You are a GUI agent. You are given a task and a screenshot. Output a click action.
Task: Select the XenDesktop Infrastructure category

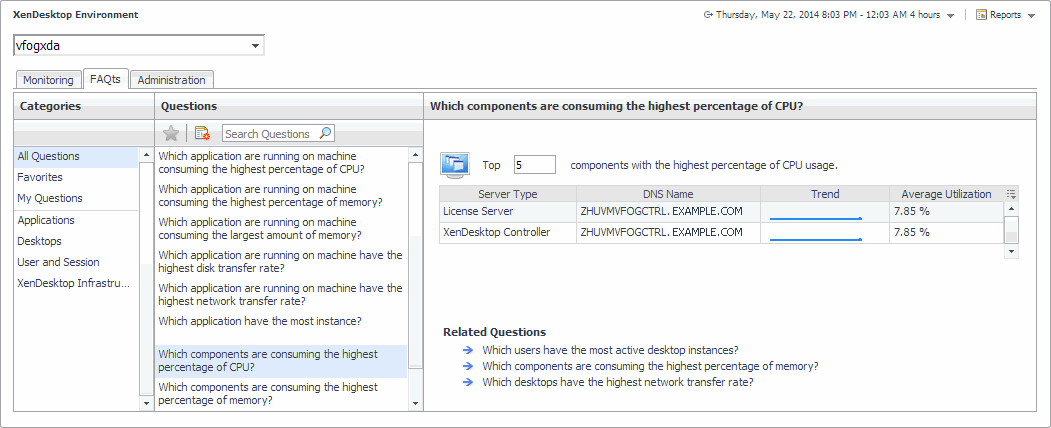tap(74, 283)
